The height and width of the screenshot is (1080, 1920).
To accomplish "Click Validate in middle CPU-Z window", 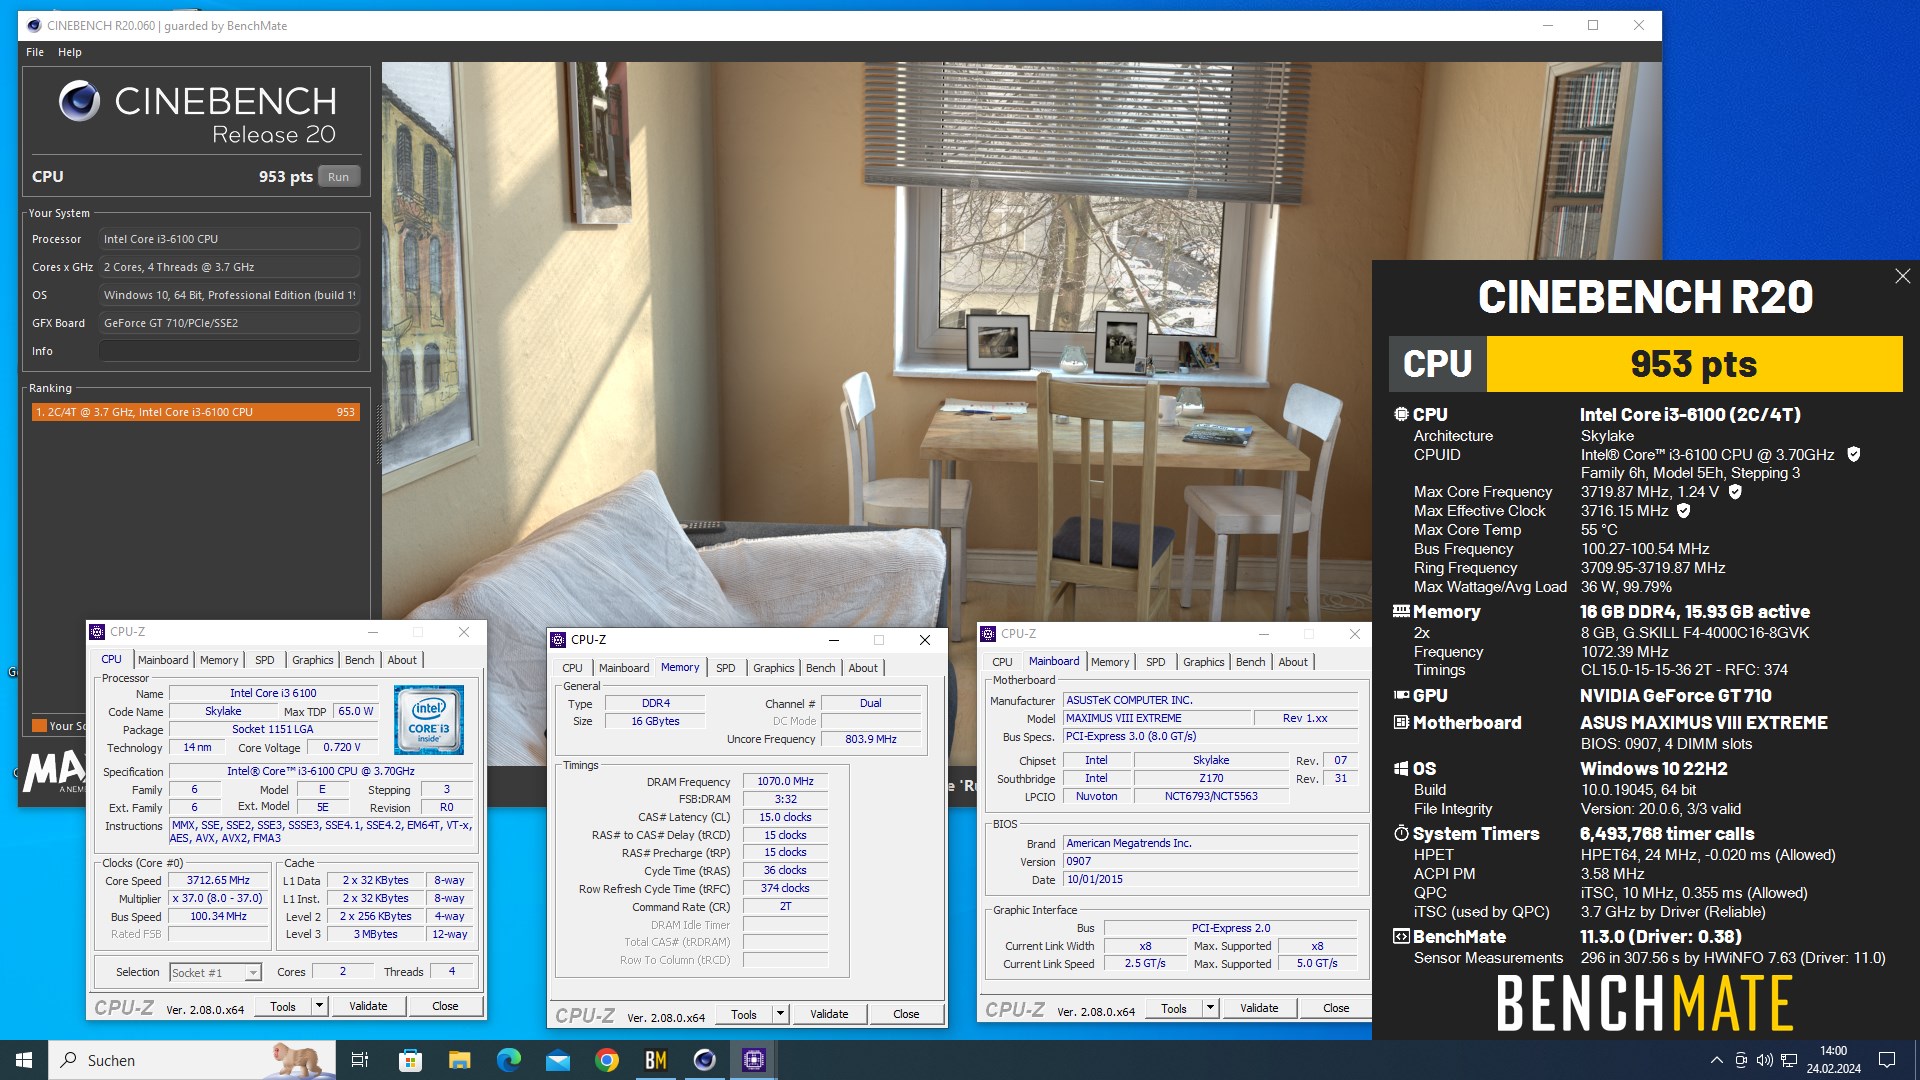I will [829, 1014].
